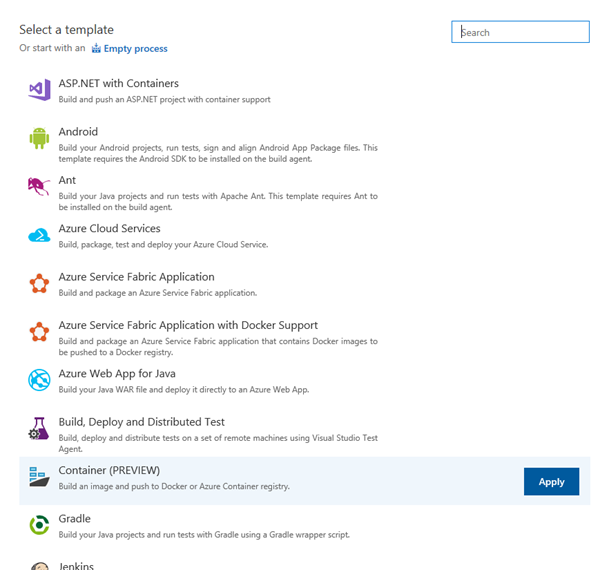
Task: Click 'Build, package, test and deploy' description
Action: tap(163, 245)
